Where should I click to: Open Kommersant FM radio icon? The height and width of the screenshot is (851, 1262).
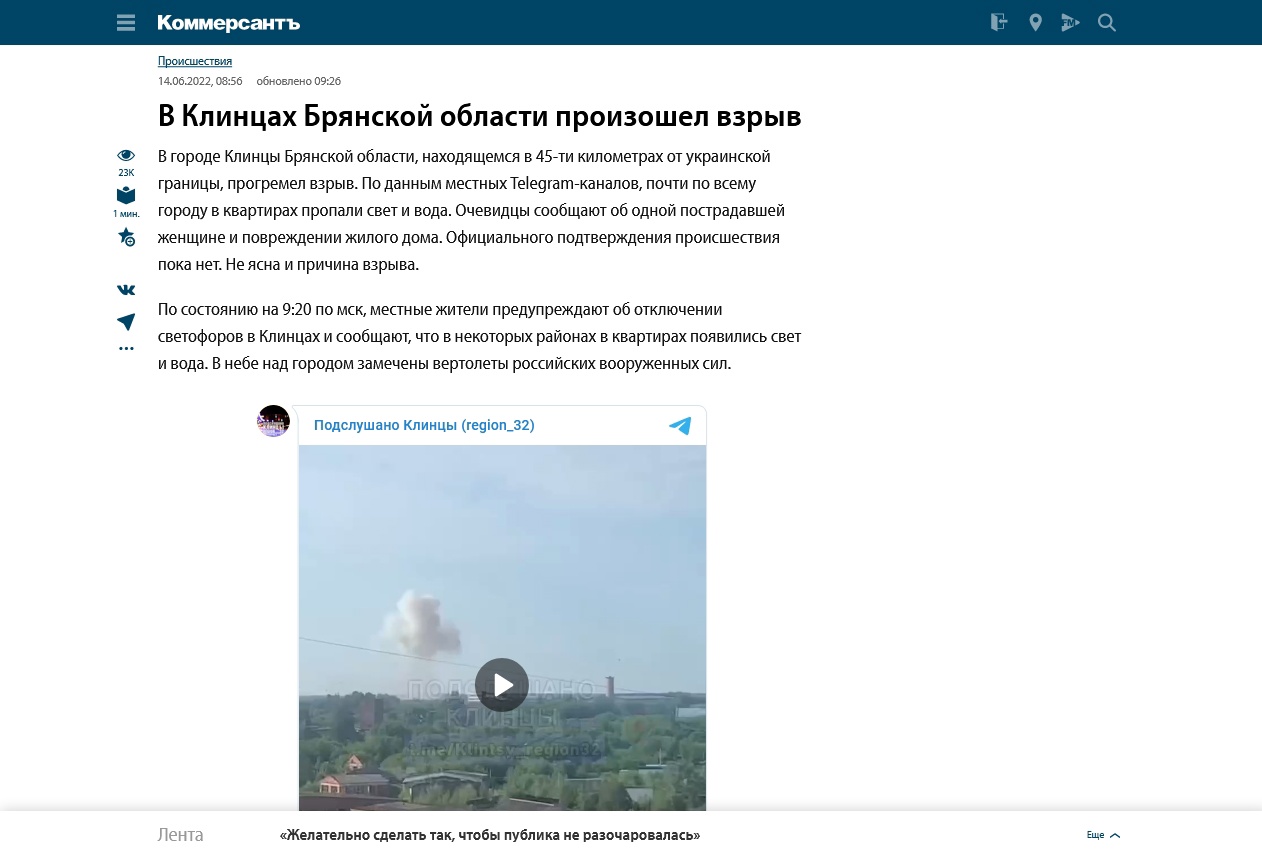pos(1070,22)
